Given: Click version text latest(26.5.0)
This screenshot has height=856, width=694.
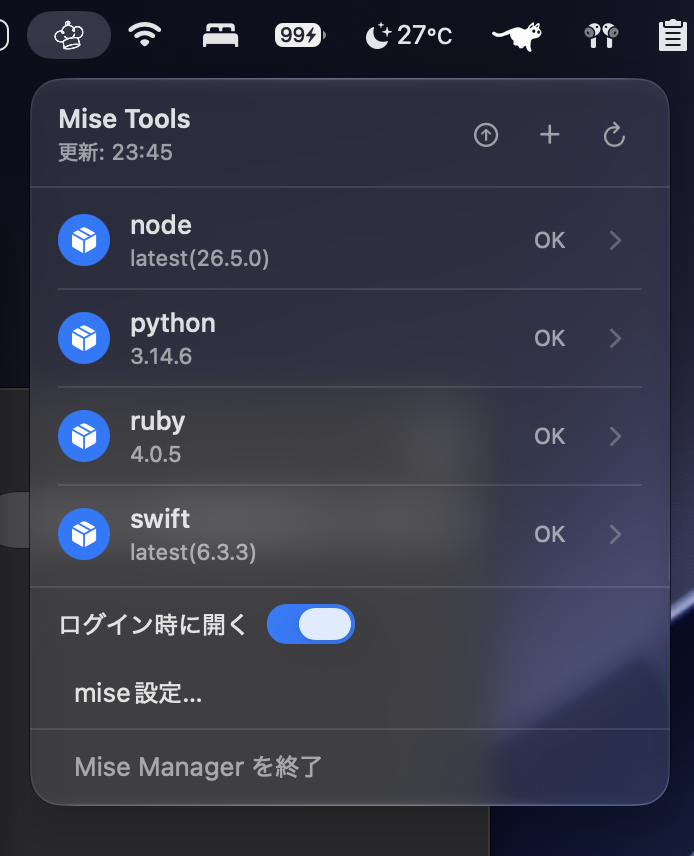Looking at the screenshot, I should point(200,258).
